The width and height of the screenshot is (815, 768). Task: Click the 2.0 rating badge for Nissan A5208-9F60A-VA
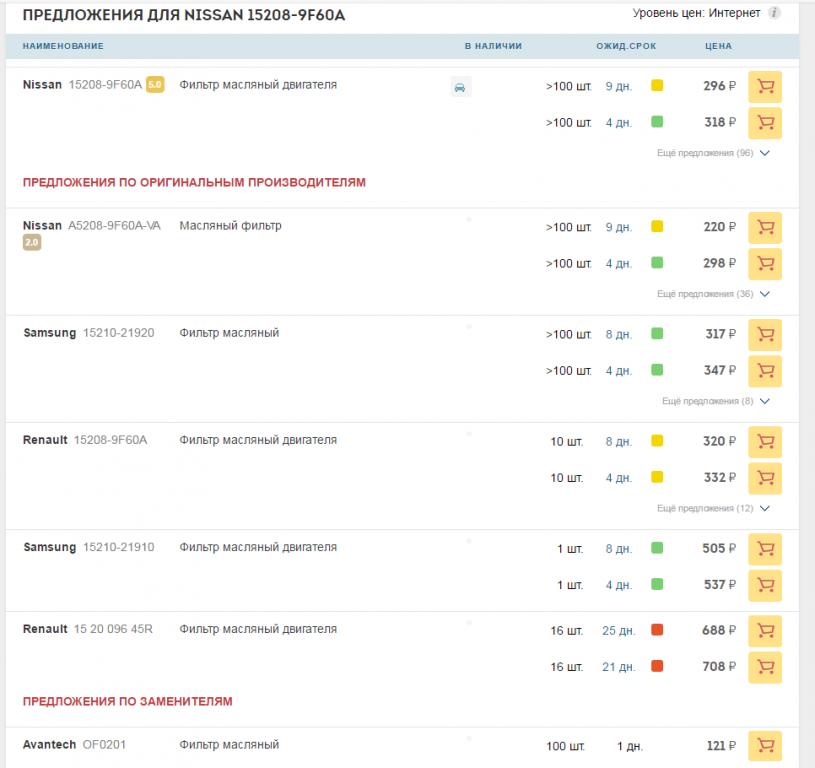(x=32, y=242)
